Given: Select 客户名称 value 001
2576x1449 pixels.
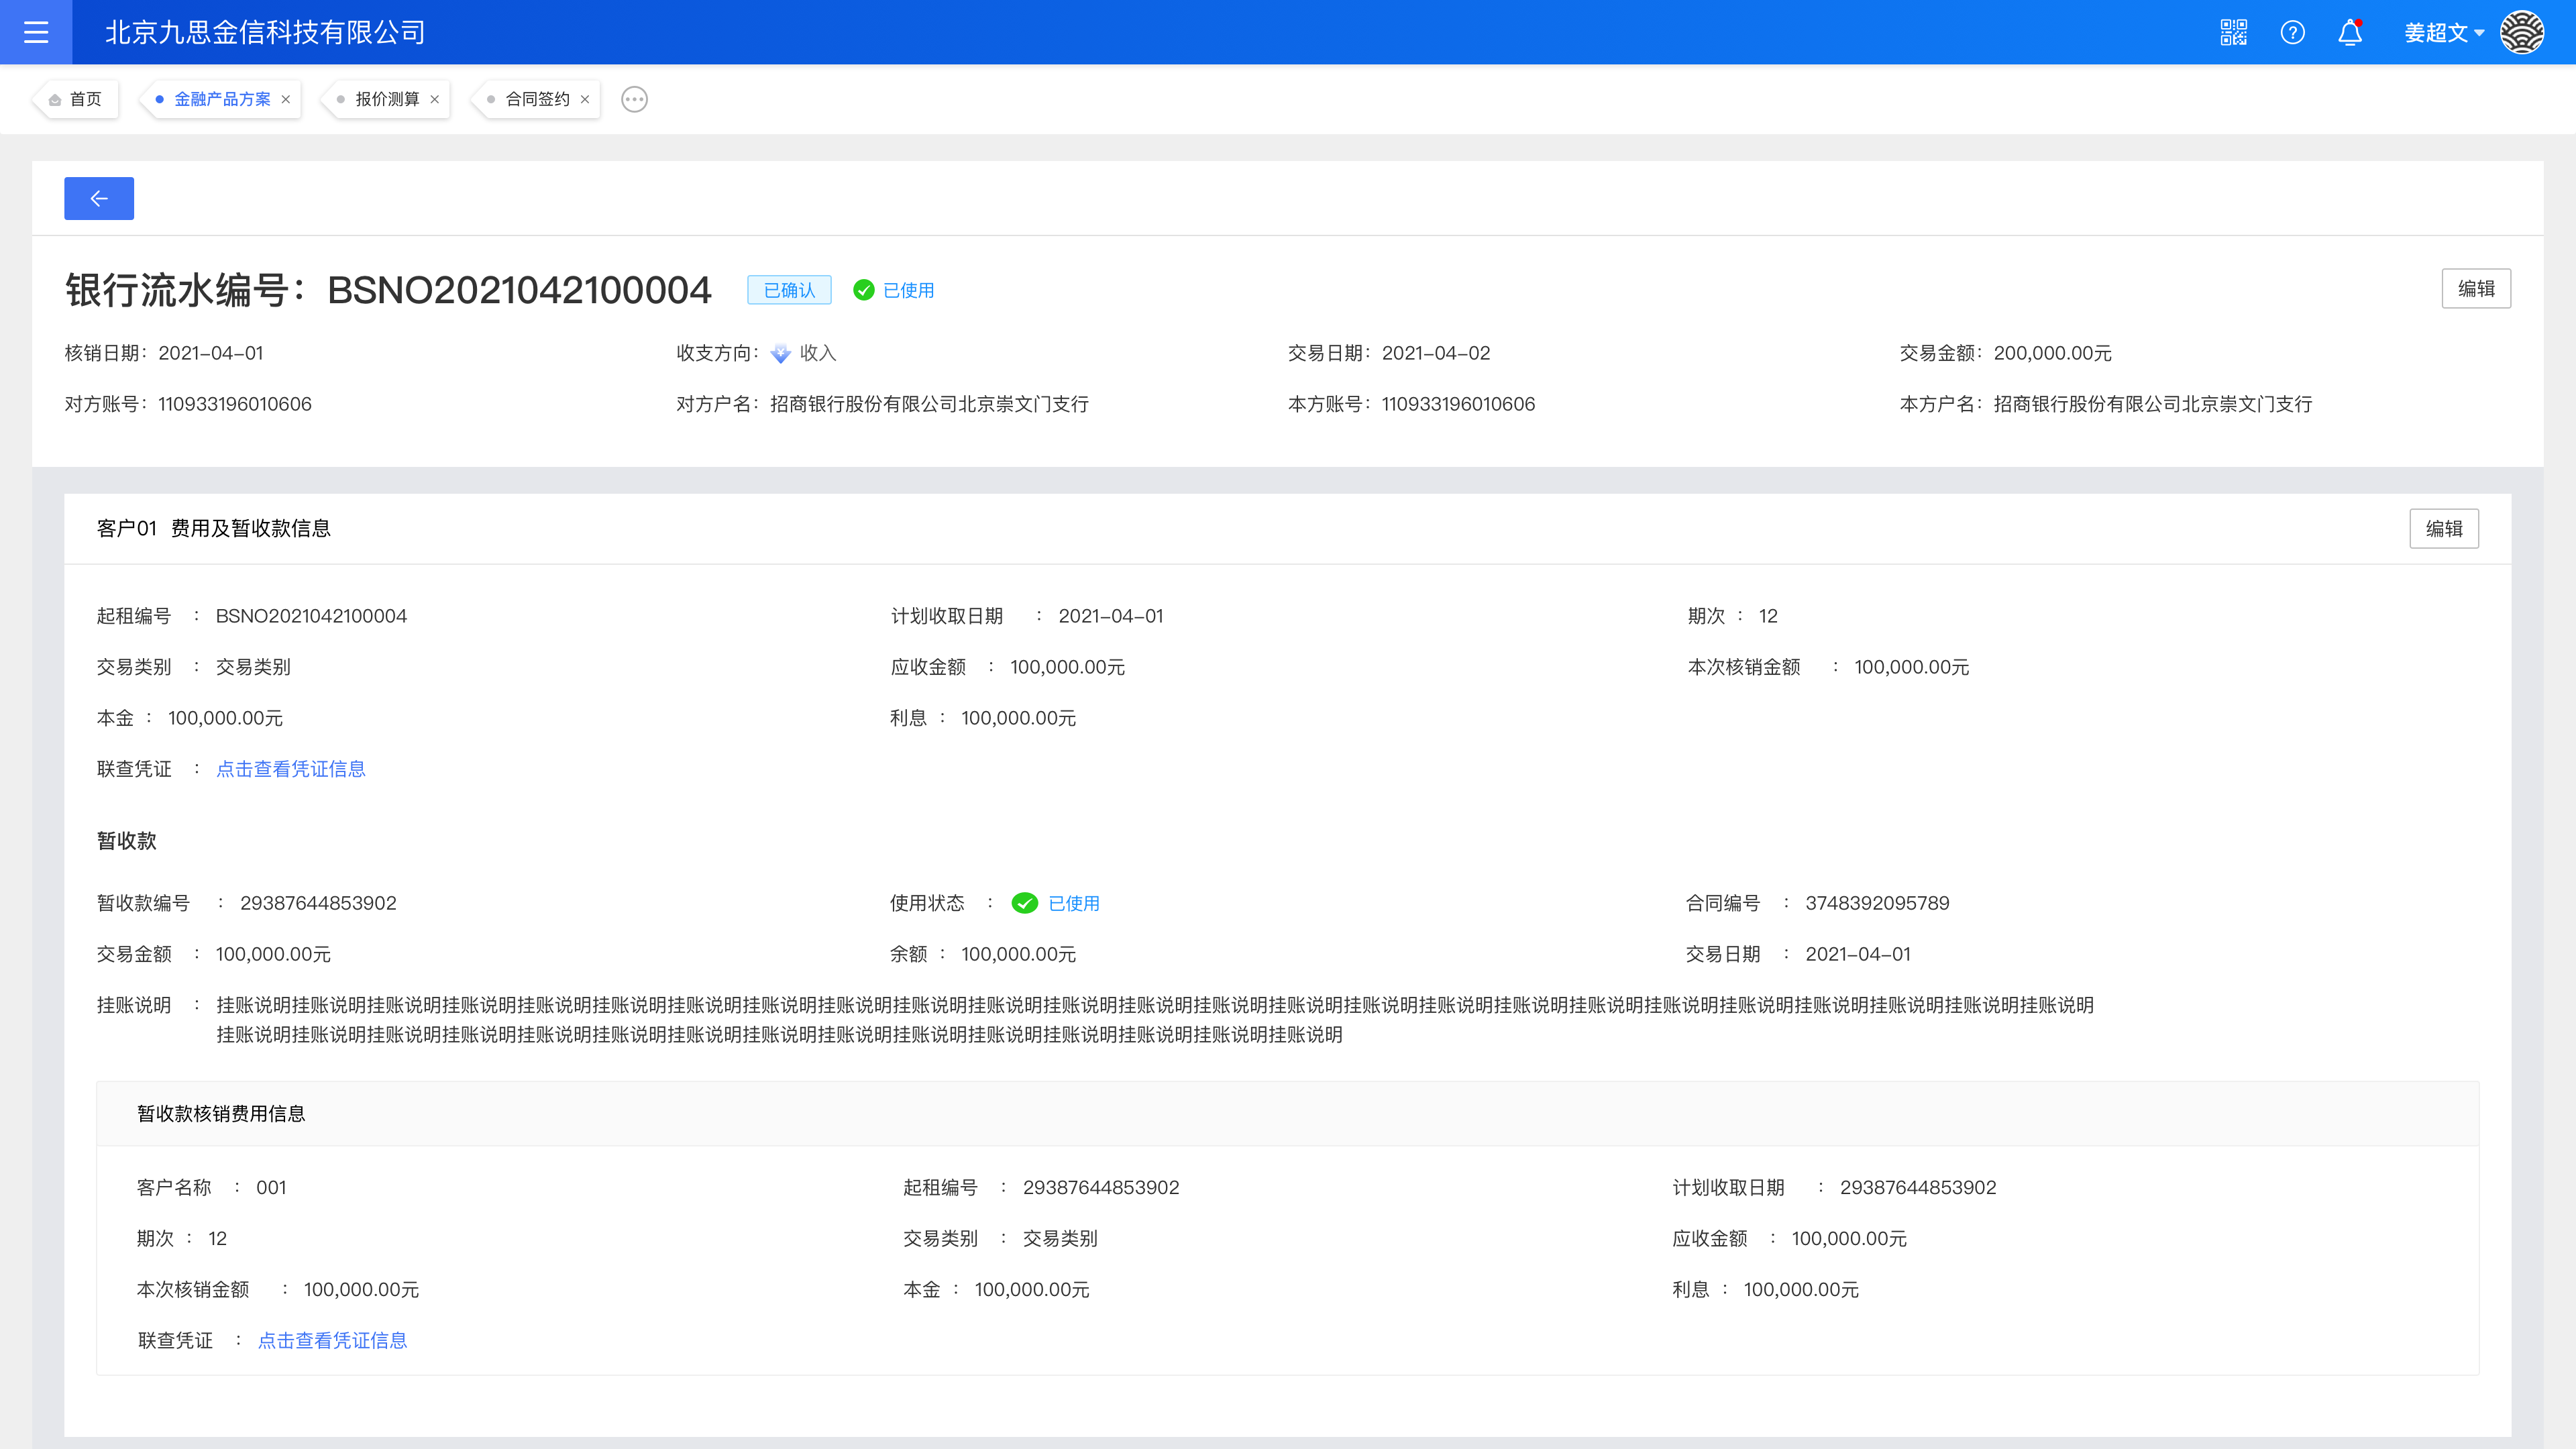Looking at the screenshot, I should click(271, 1187).
